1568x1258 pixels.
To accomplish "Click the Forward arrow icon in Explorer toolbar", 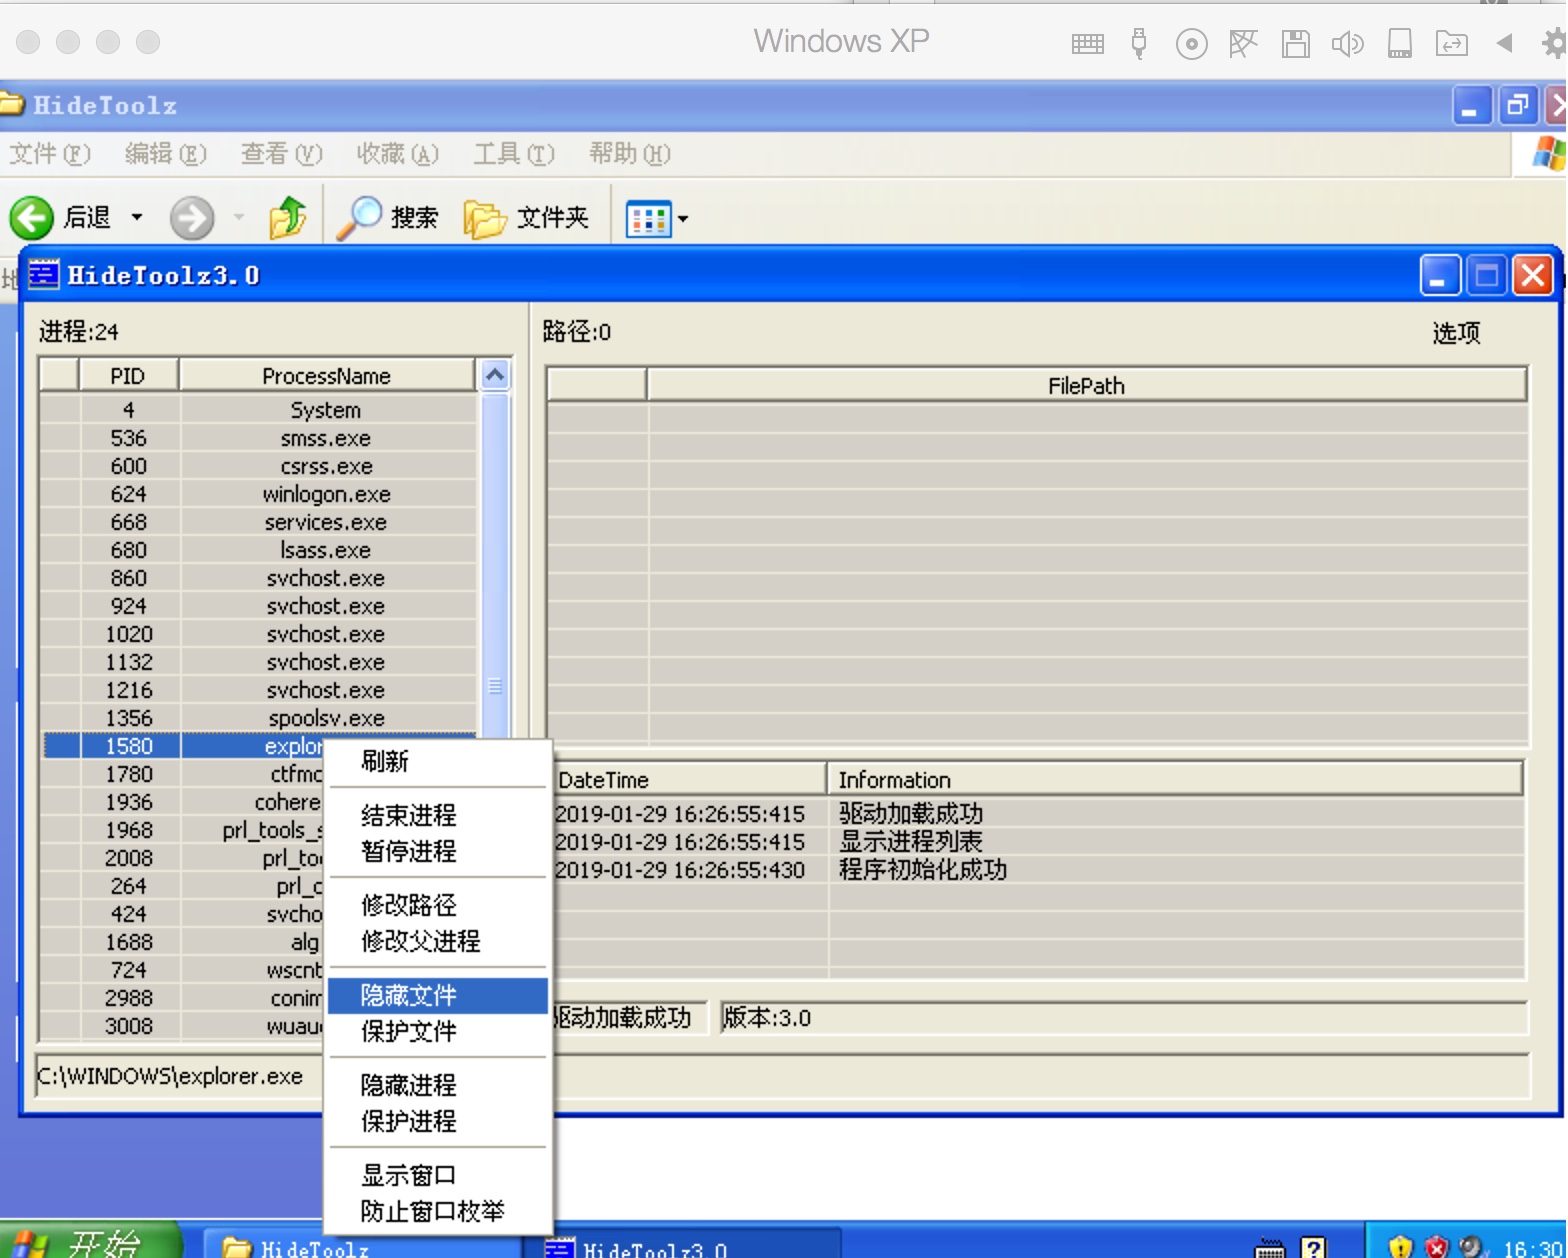I will pos(192,217).
